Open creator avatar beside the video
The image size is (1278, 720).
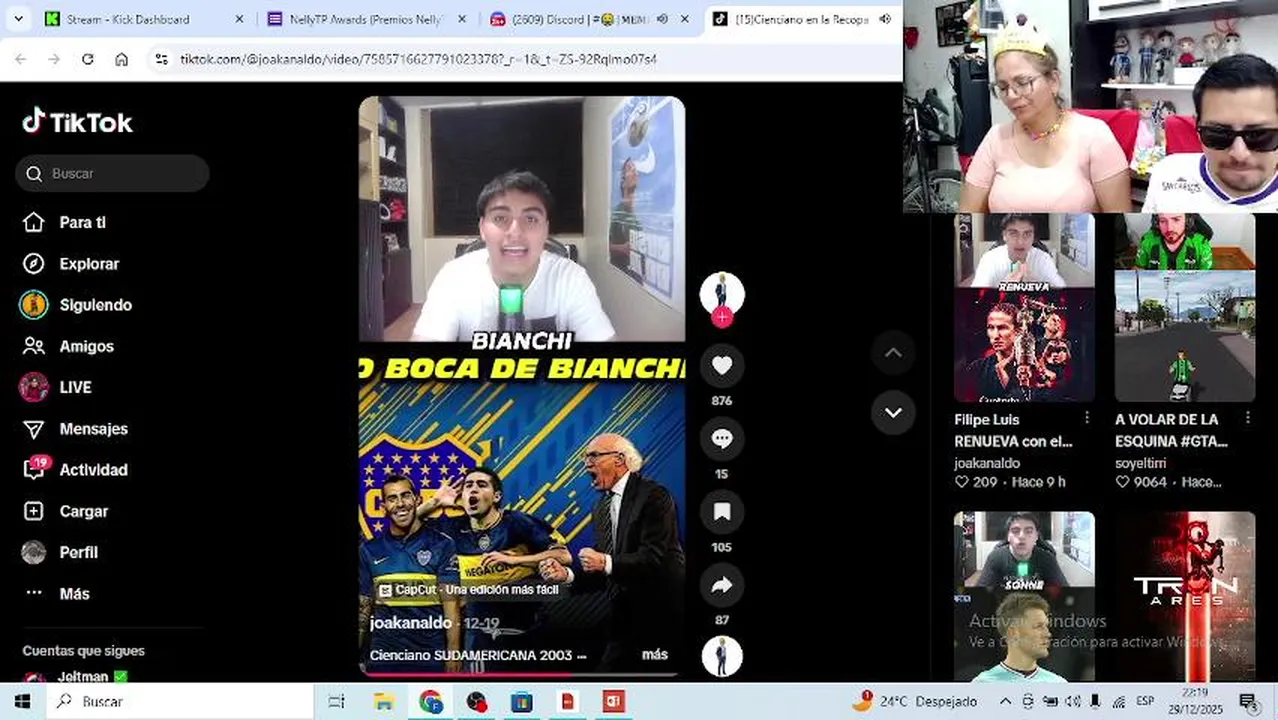point(722,293)
